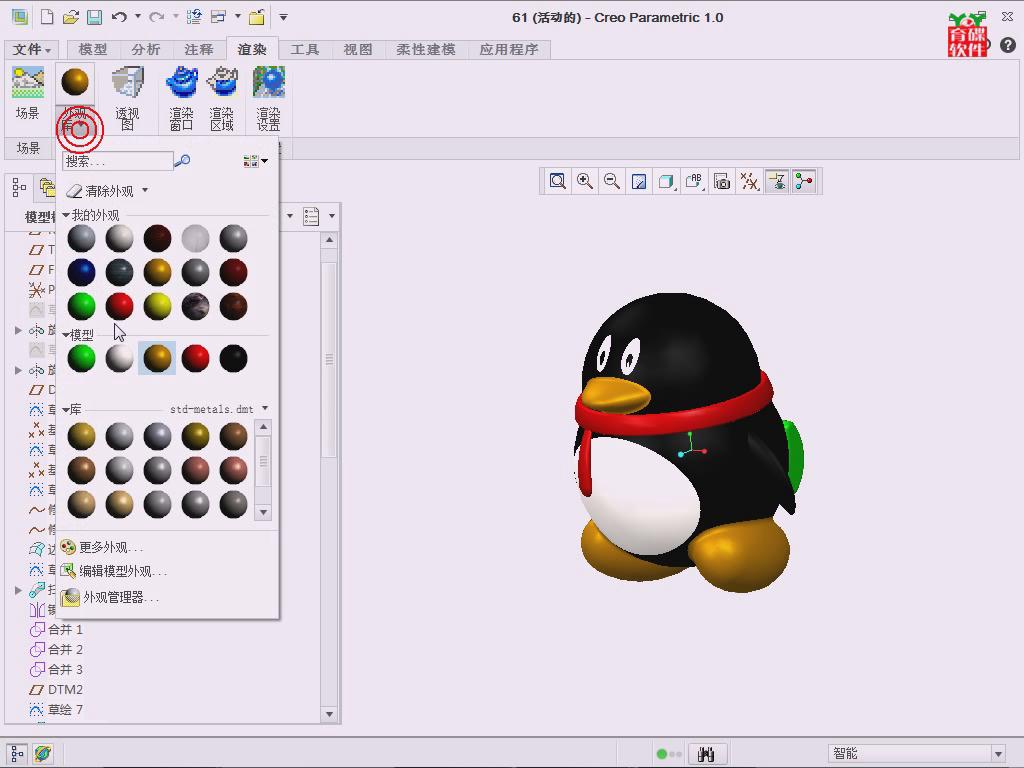This screenshot has height=768, width=1024.
Task: Open a file using the folder icon
Action: point(71,17)
